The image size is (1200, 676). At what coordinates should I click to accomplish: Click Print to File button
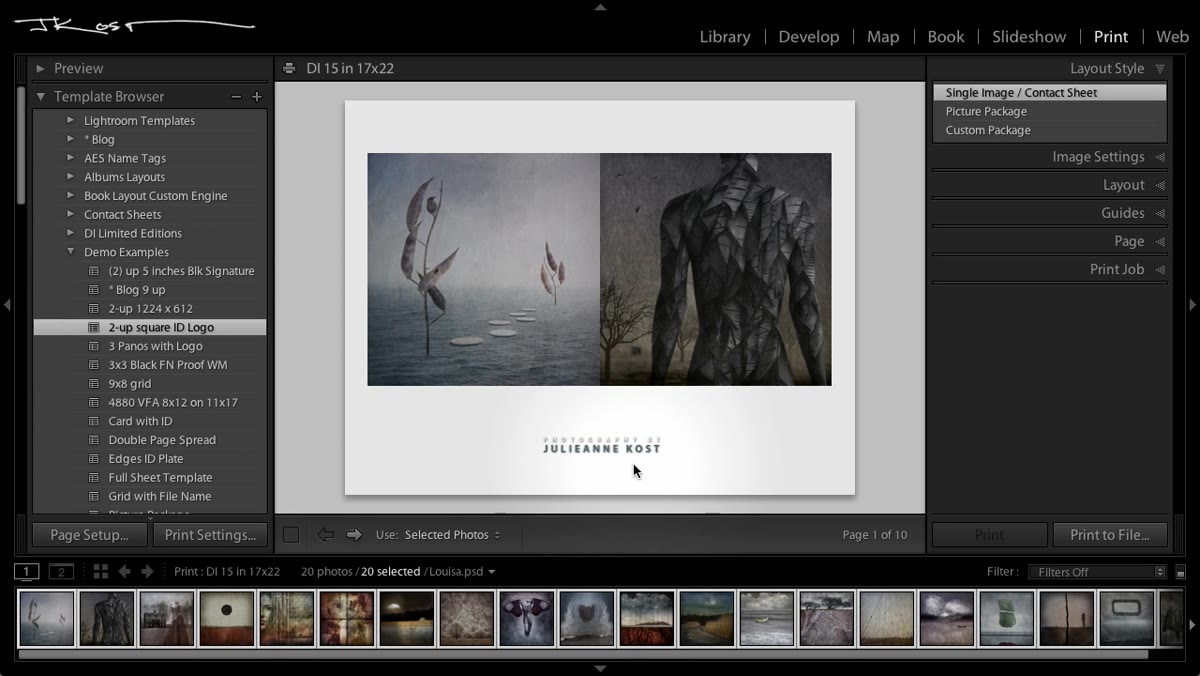(x=1110, y=535)
